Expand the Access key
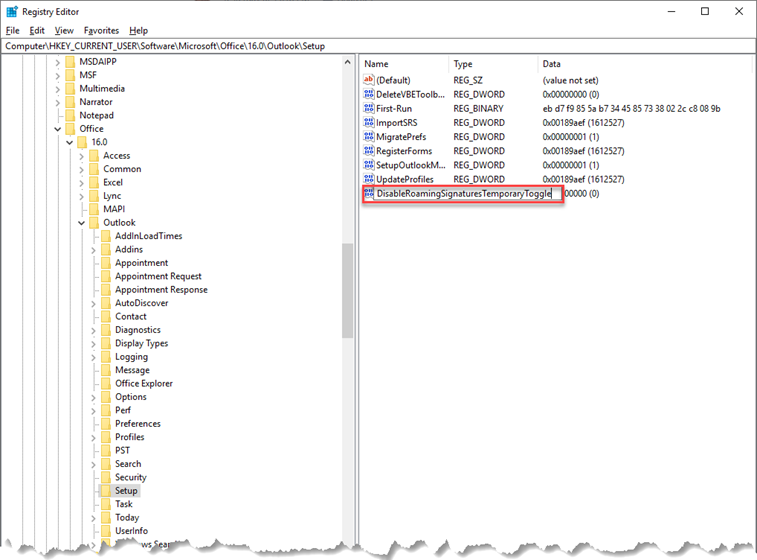 pos(82,156)
